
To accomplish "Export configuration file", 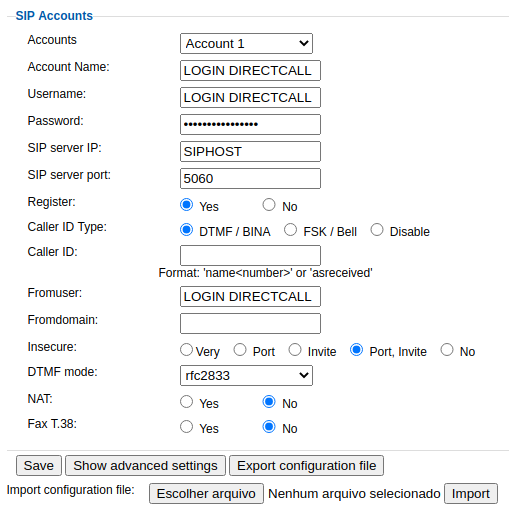I will [306, 465].
